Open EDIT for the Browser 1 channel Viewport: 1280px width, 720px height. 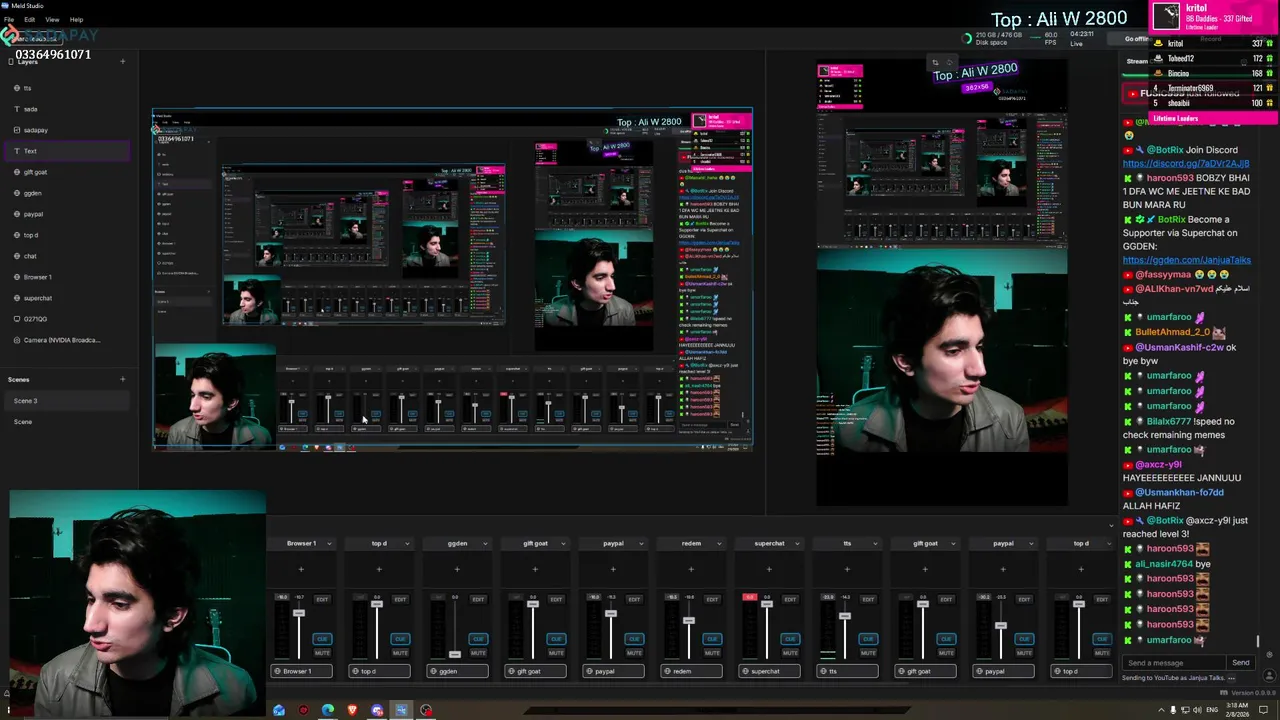(322, 599)
